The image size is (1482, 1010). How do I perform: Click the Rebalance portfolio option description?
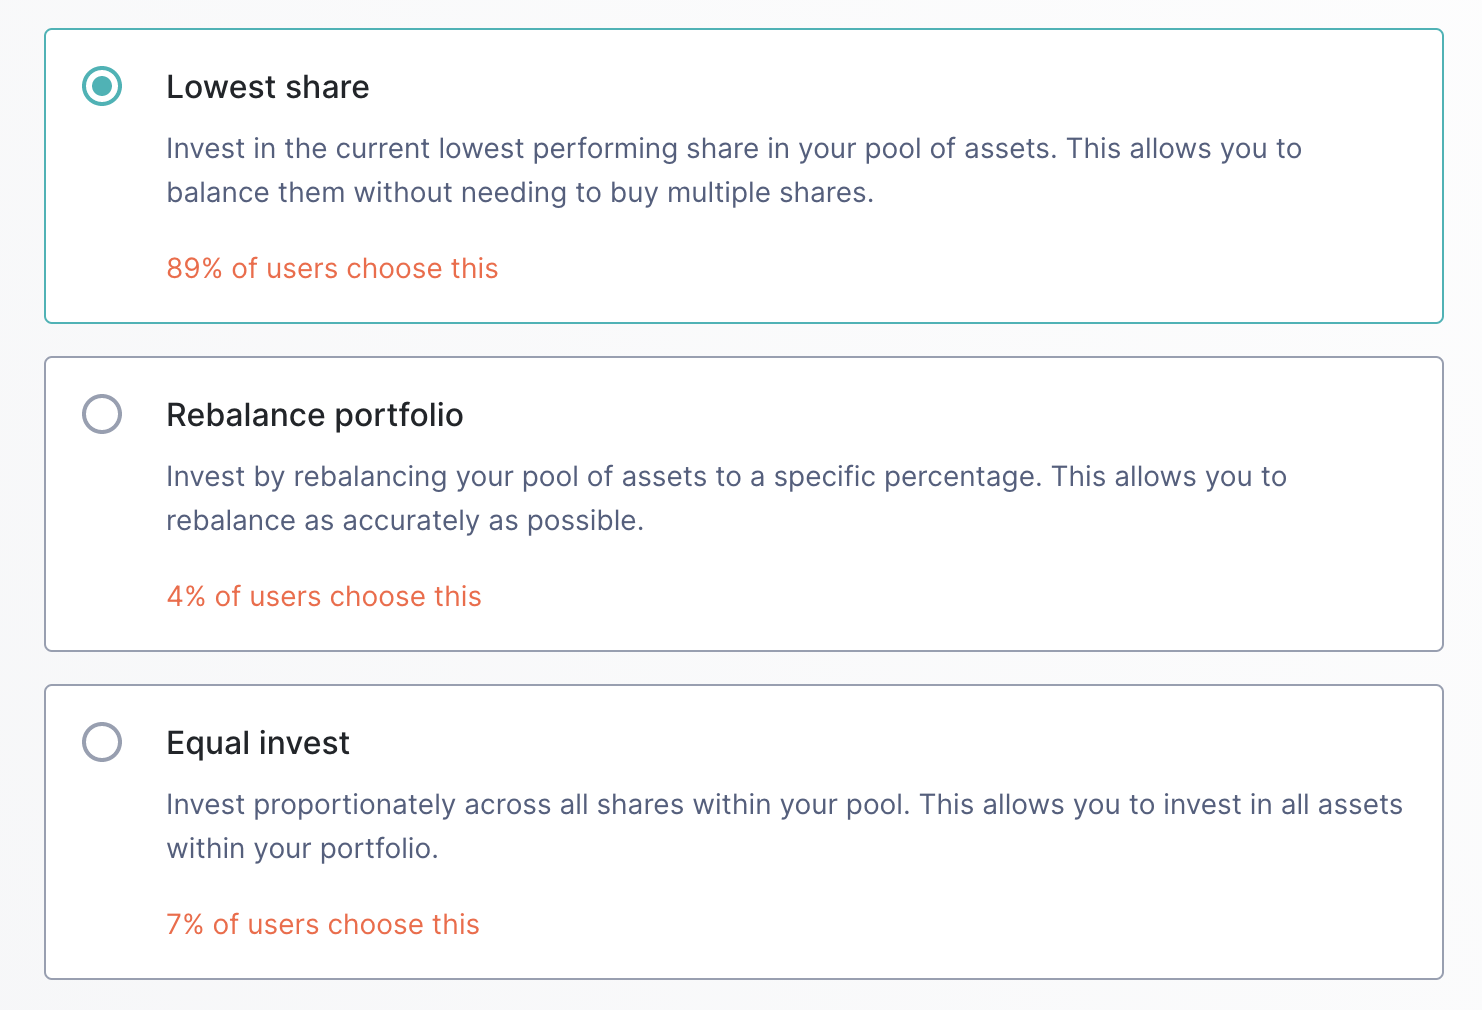click(726, 498)
